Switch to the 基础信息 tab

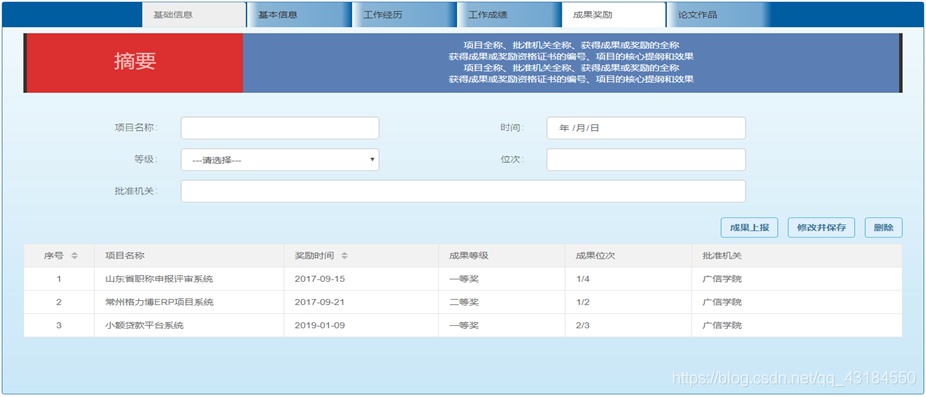coord(194,15)
